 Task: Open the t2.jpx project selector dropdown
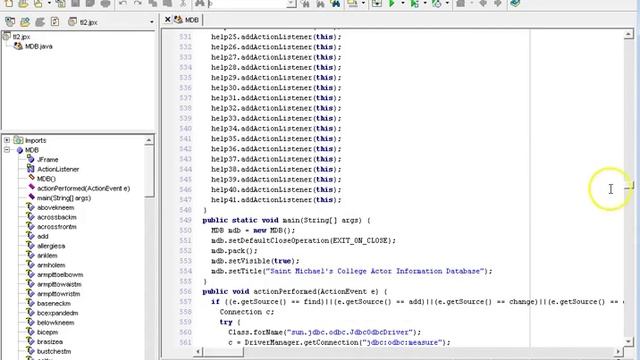pyautogui.click(x=152, y=22)
